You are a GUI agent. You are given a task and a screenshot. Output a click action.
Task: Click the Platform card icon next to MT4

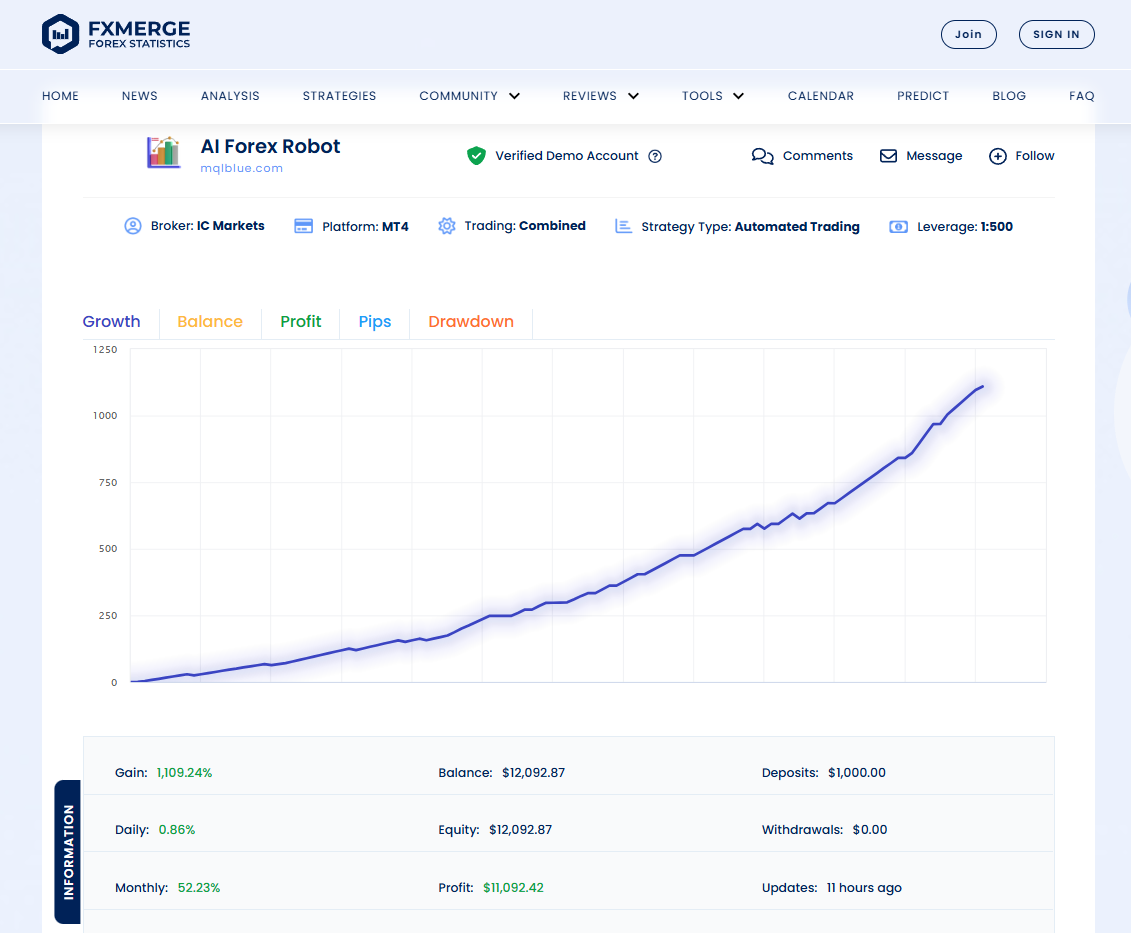[303, 226]
